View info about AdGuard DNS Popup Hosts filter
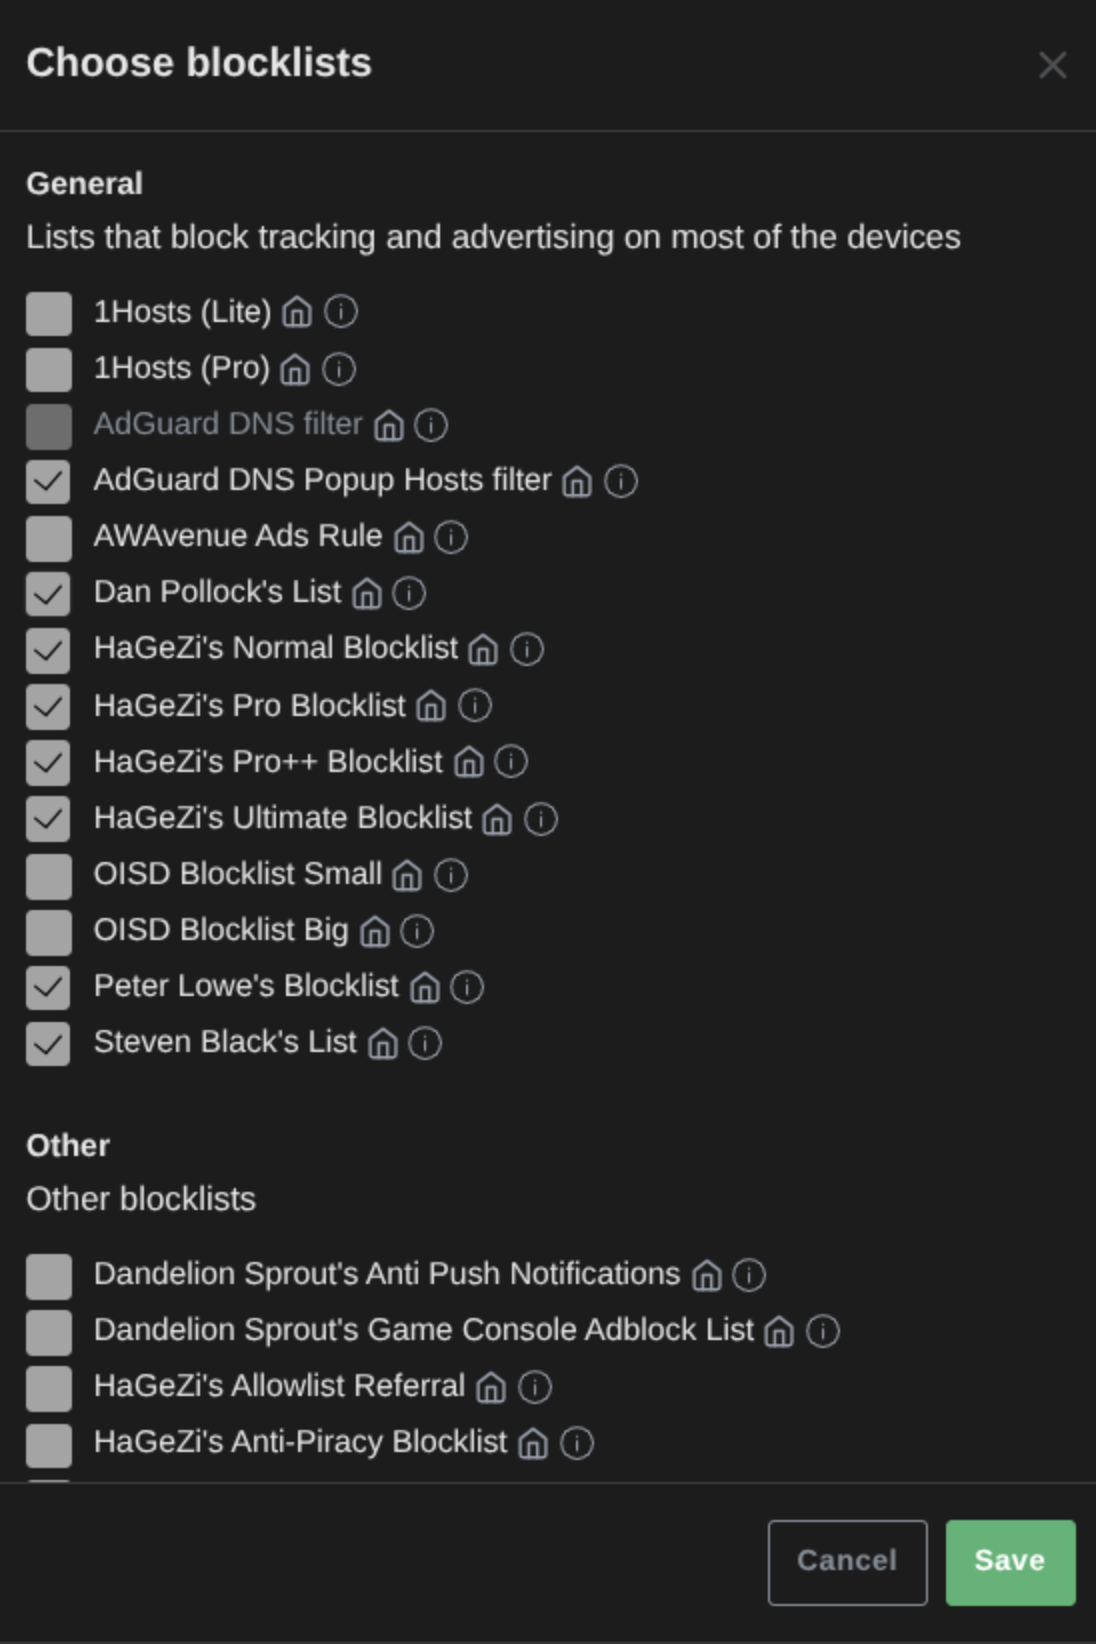 621,480
